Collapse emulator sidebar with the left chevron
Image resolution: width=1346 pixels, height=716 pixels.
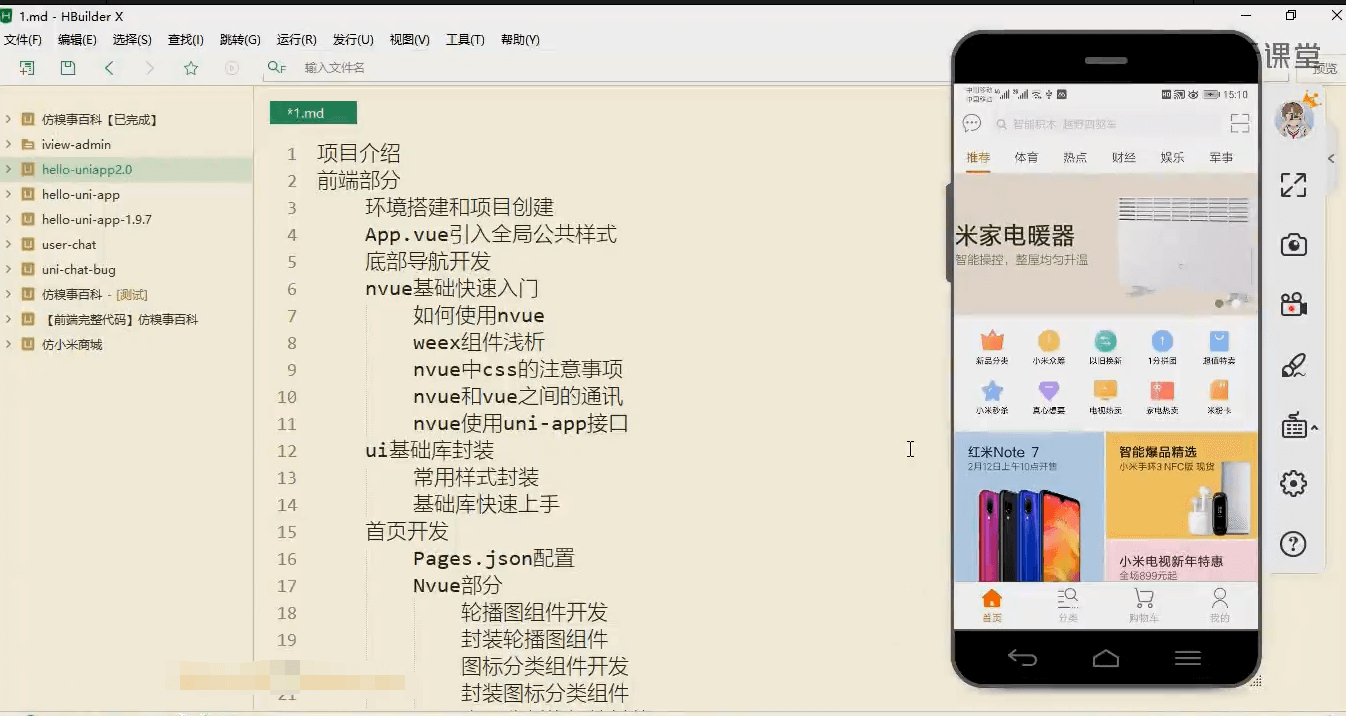pos(1331,159)
